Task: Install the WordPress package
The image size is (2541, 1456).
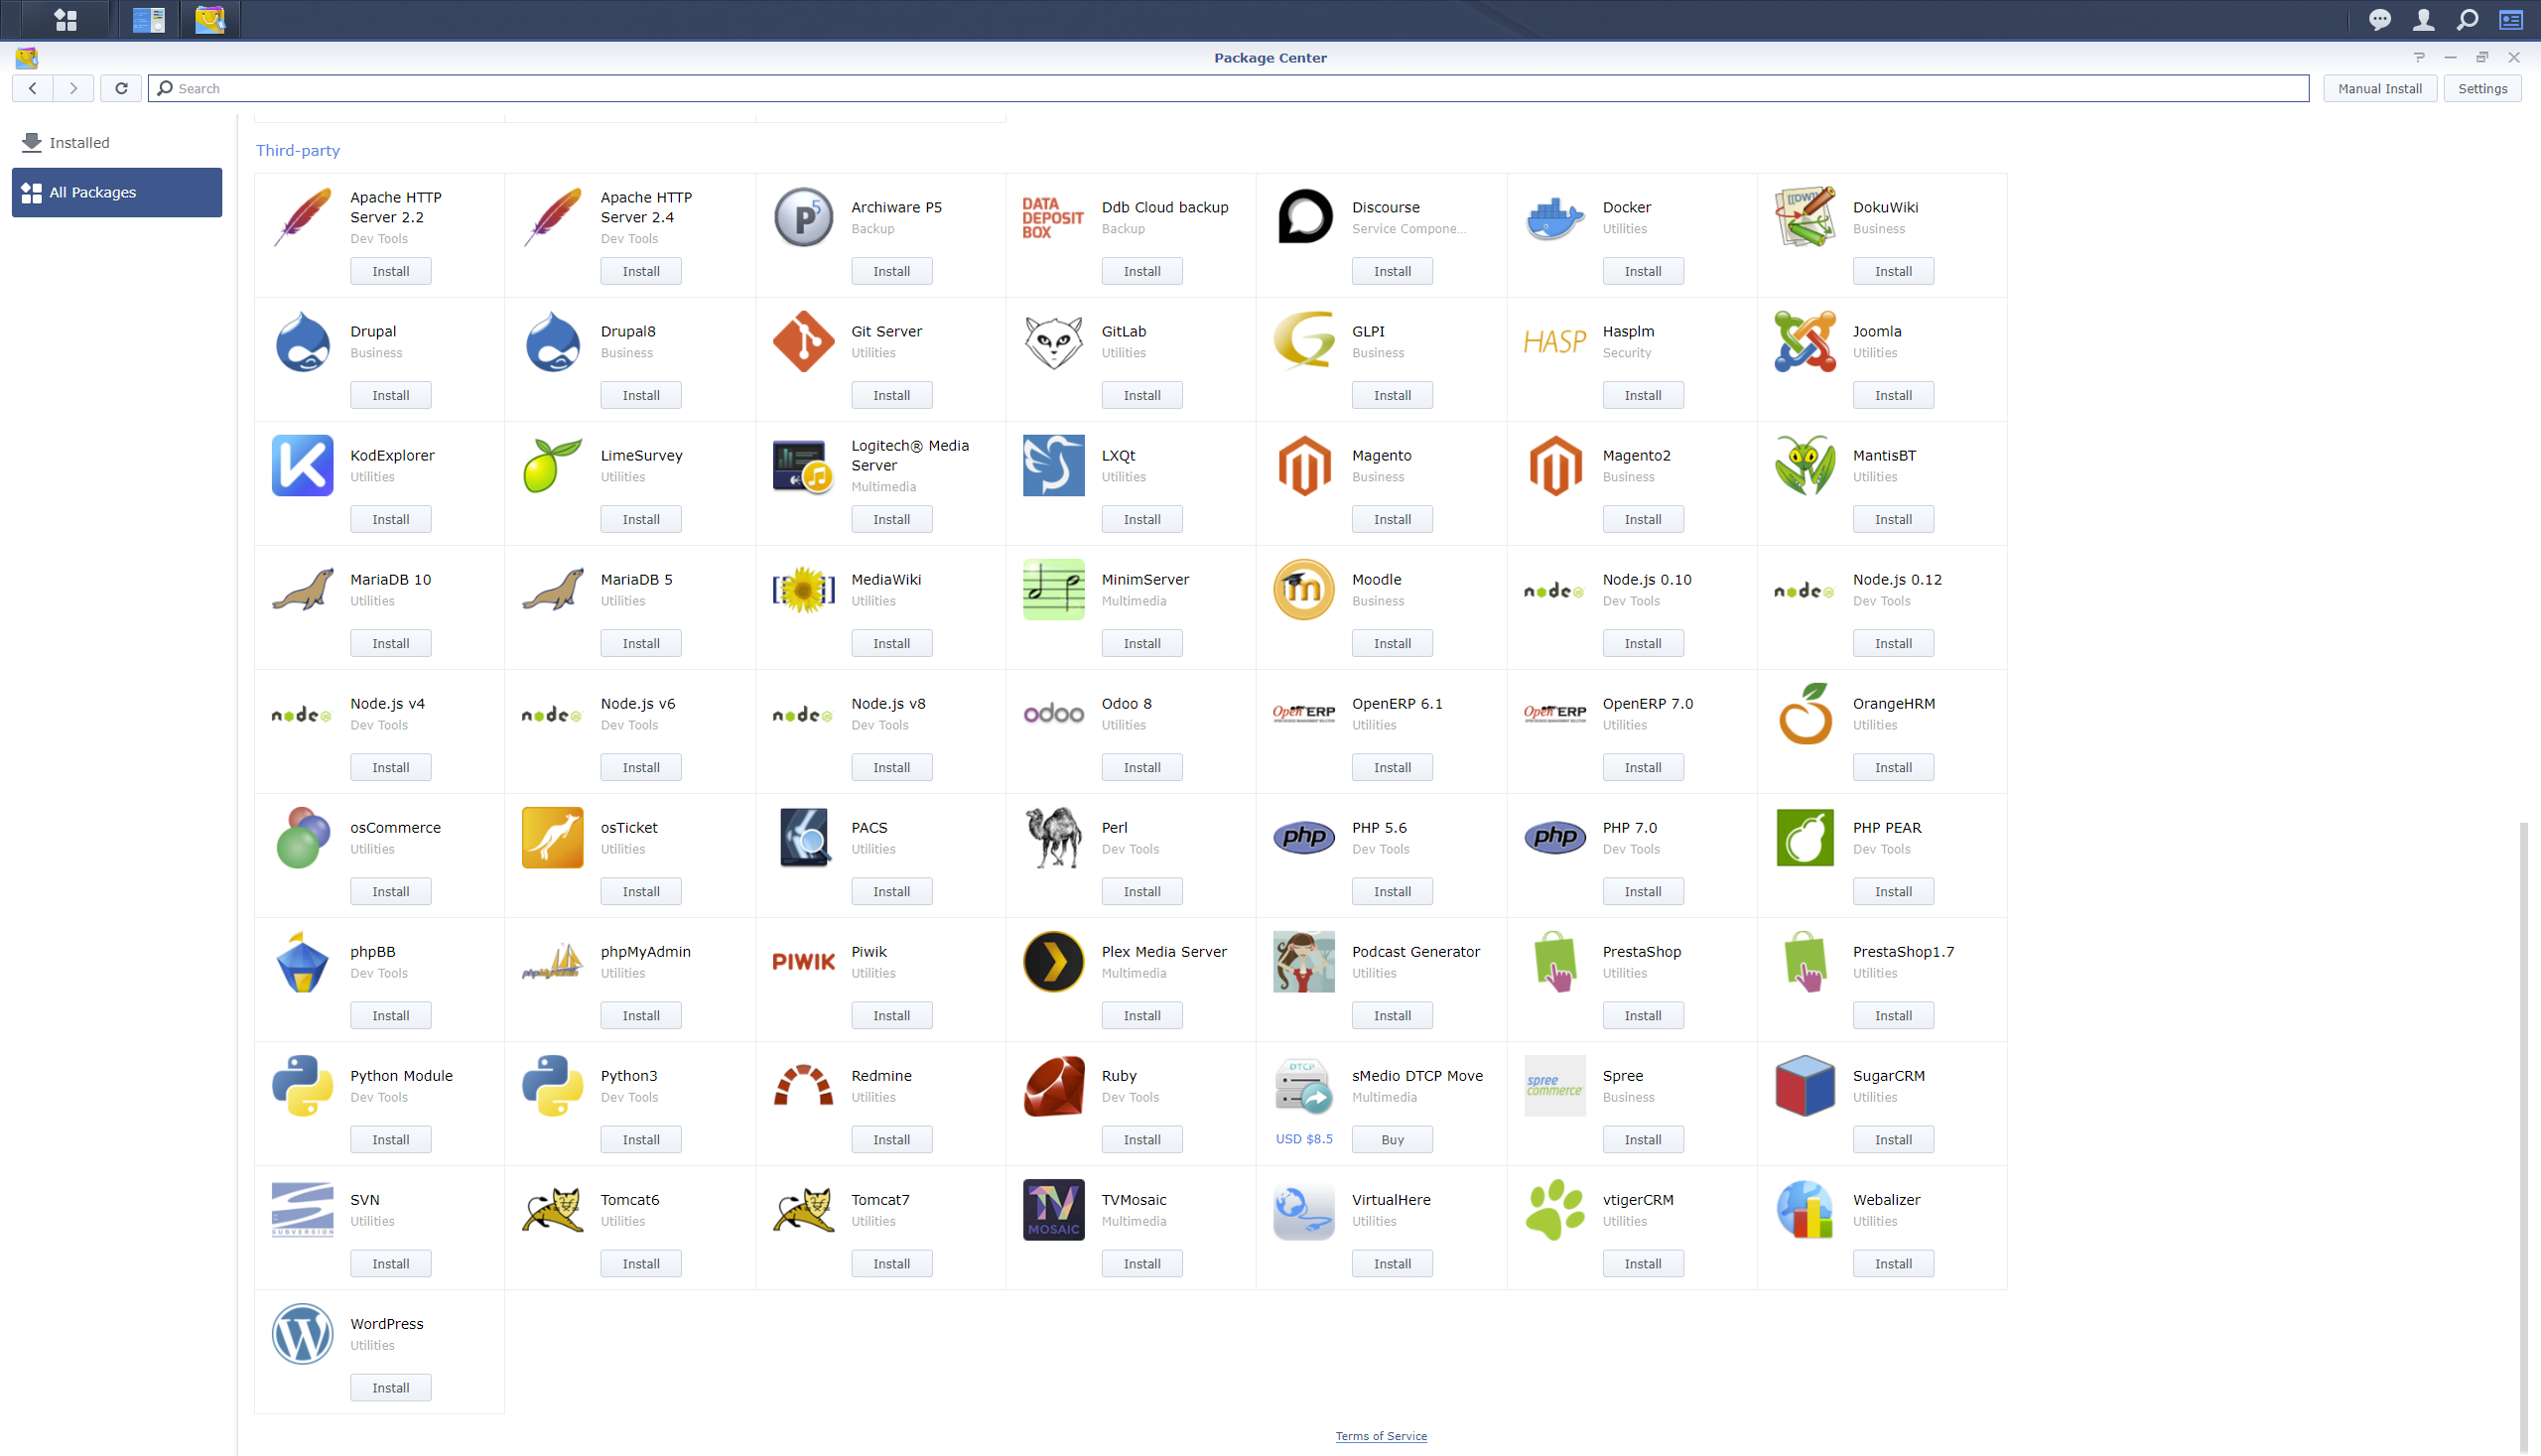Action: tap(390, 1387)
